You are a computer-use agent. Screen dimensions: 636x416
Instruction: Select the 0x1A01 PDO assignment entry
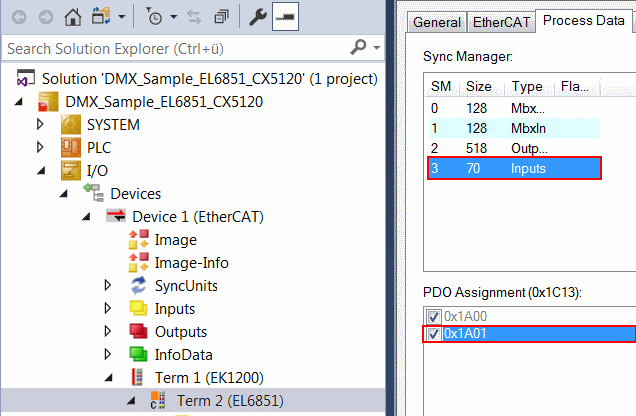pos(539,334)
